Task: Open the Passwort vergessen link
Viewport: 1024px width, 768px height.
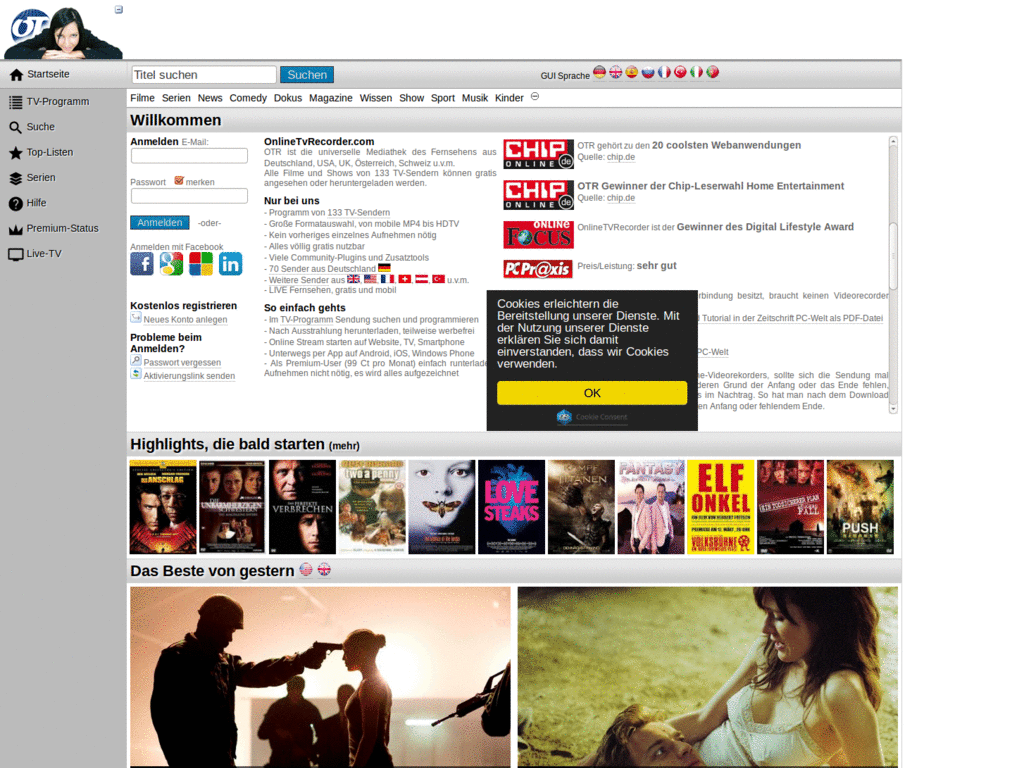Action: (182, 362)
